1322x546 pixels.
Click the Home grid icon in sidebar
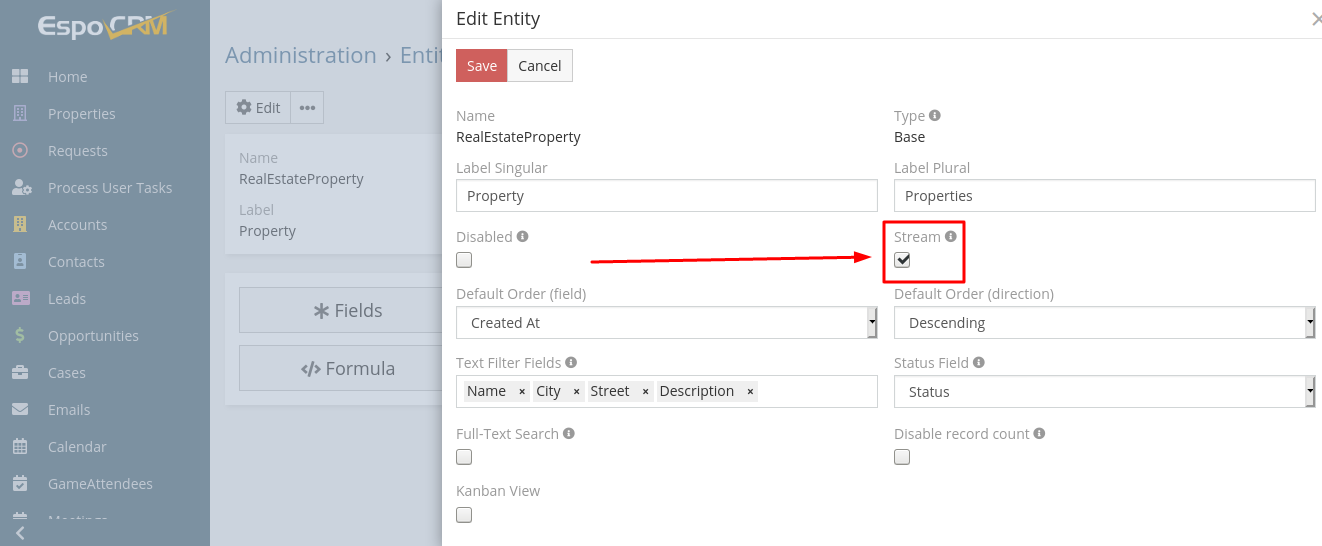pos(20,77)
